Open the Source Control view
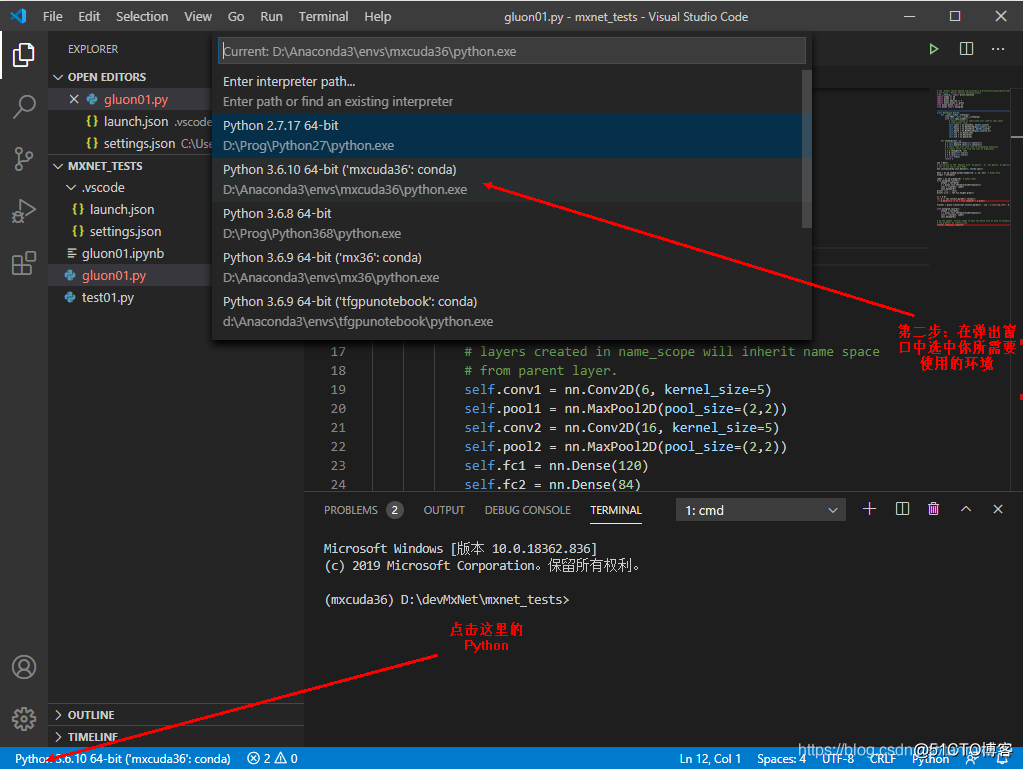This screenshot has width=1023, height=769. 23,159
